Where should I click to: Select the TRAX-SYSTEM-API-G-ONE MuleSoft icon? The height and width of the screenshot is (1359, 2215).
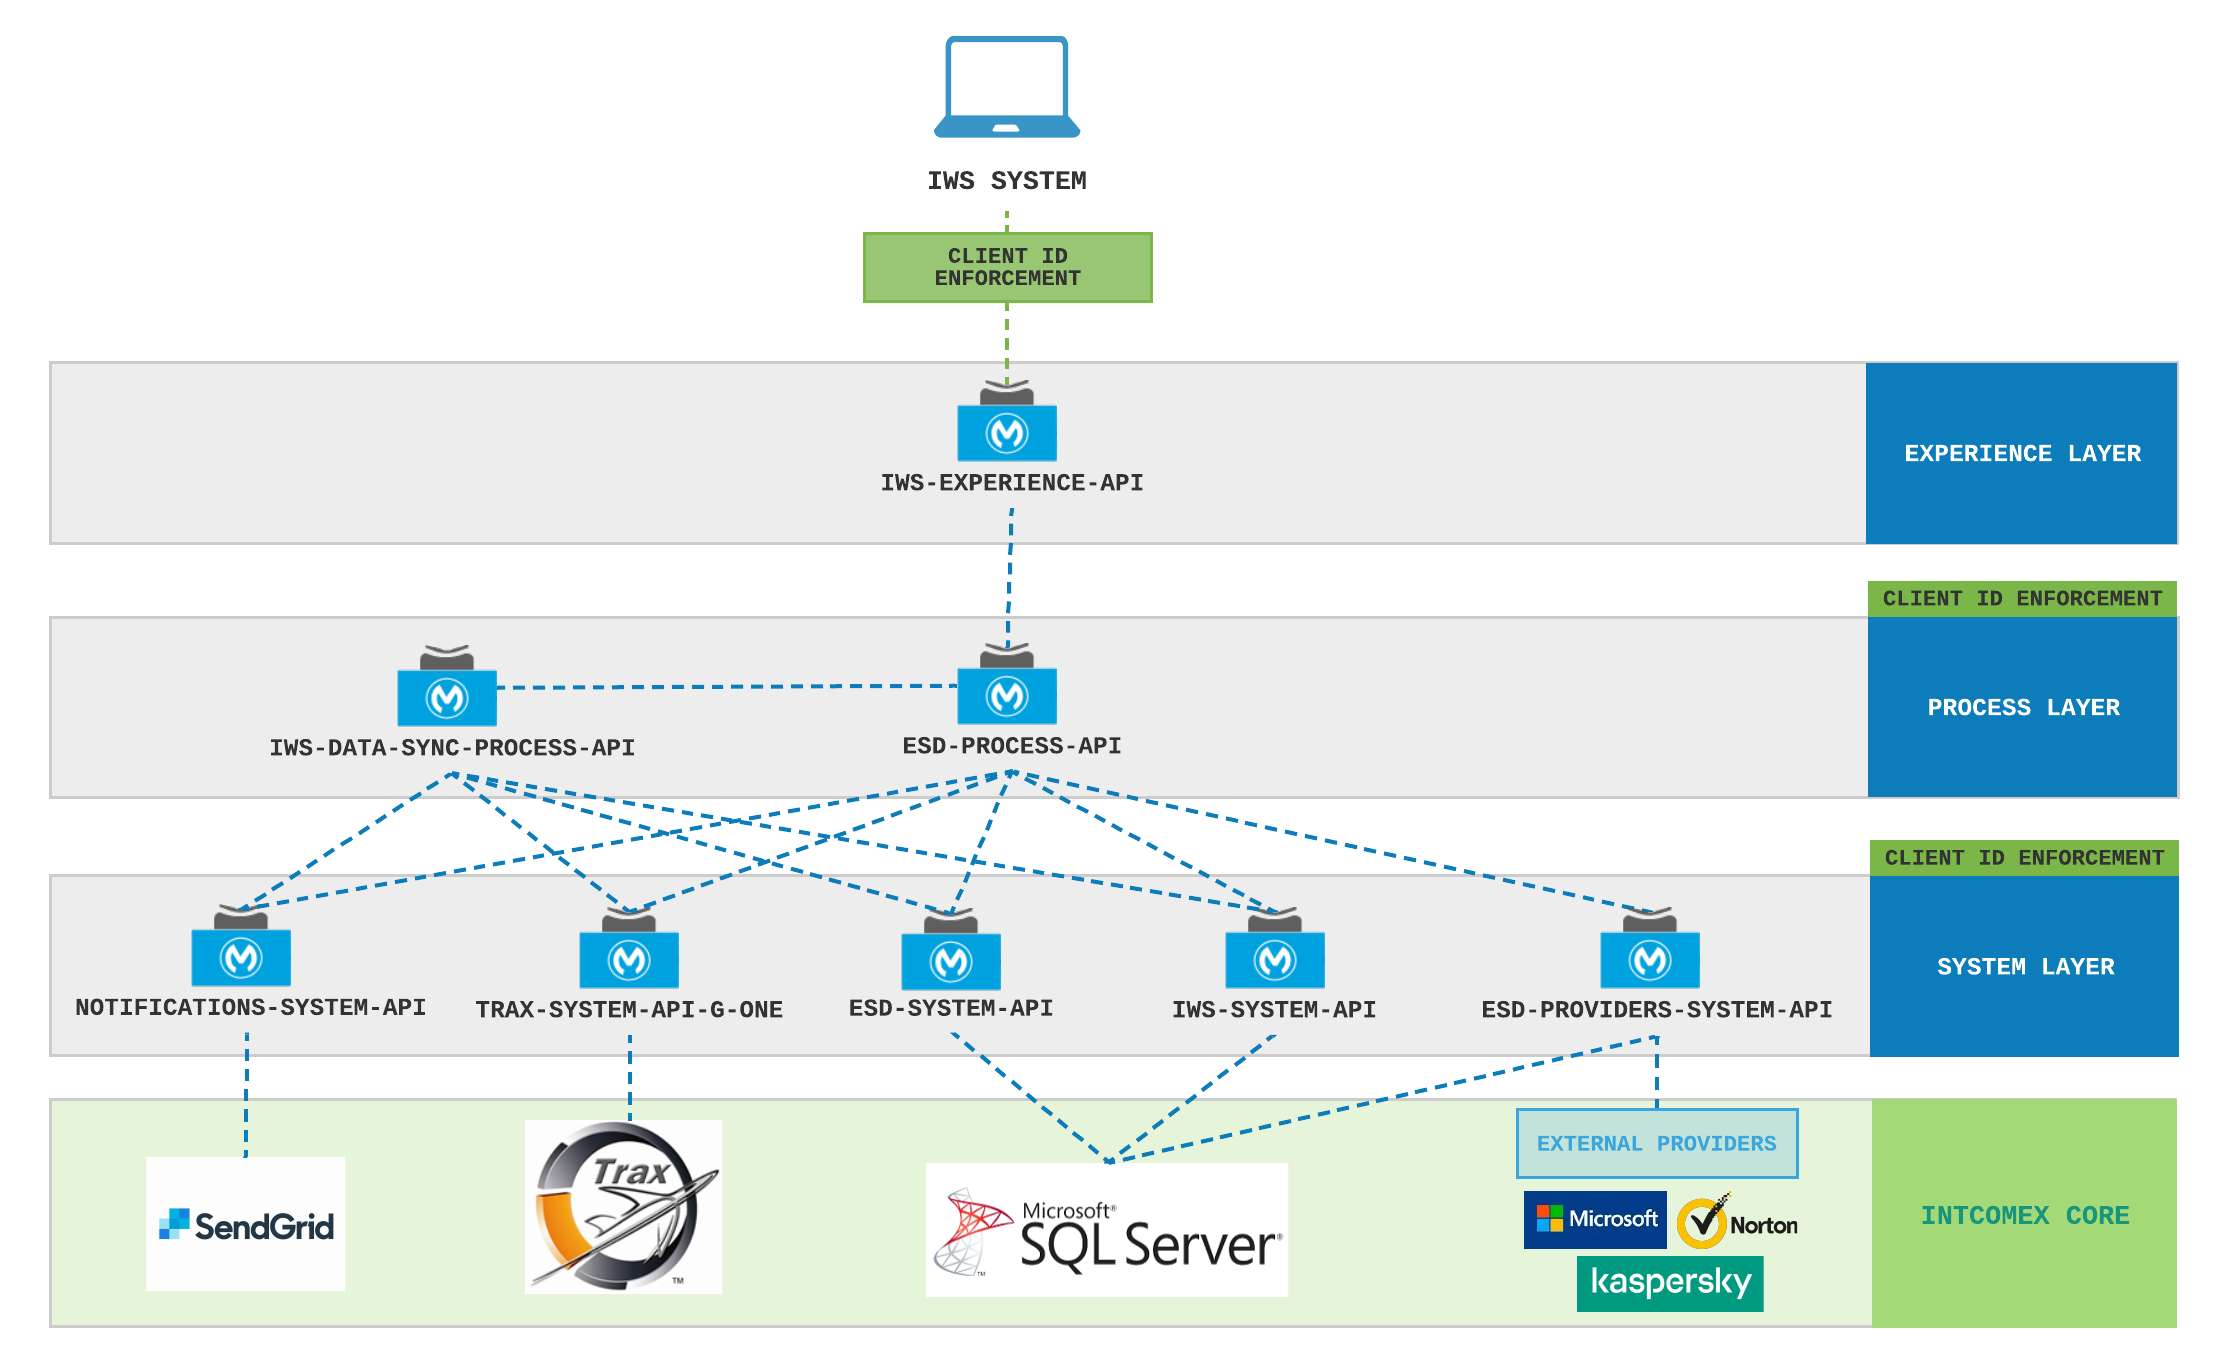629,948
